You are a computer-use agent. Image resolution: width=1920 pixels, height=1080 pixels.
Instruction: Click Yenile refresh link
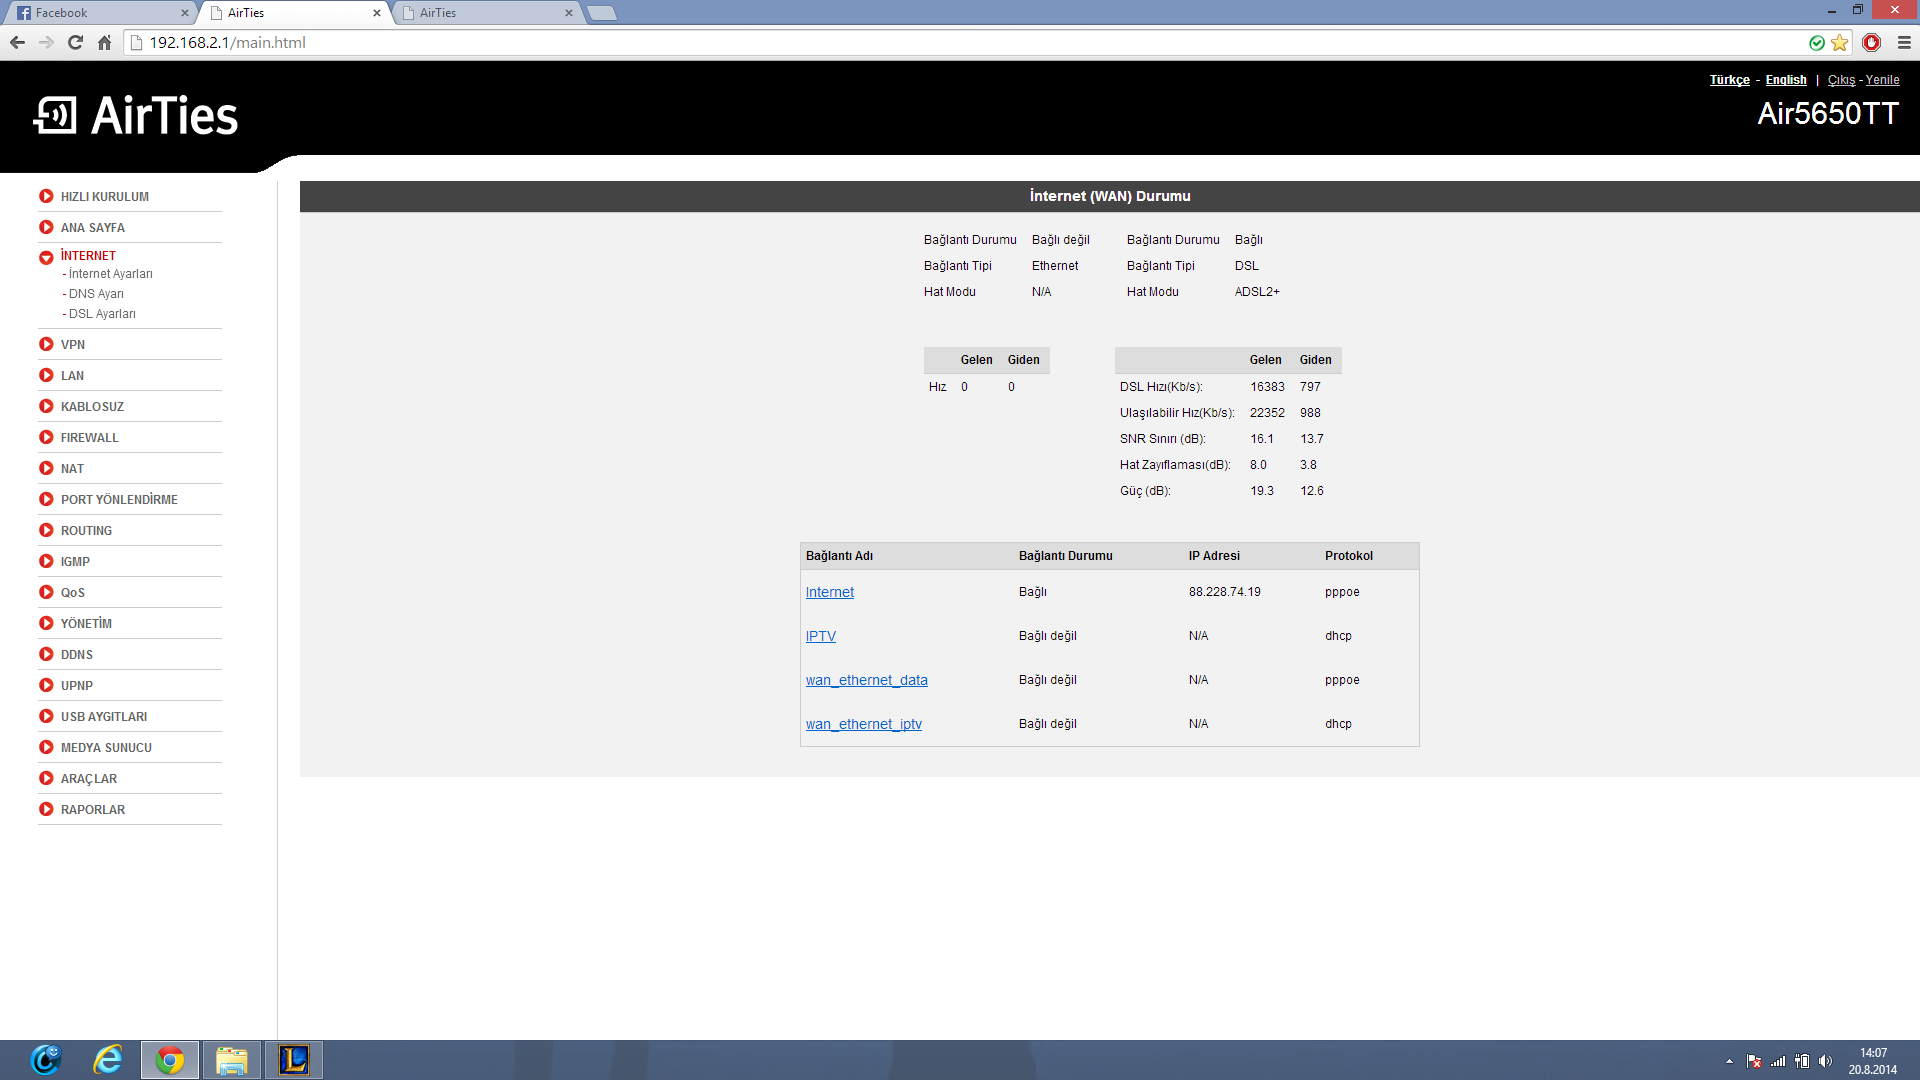pyautogui.click(x=1882, y=80)
